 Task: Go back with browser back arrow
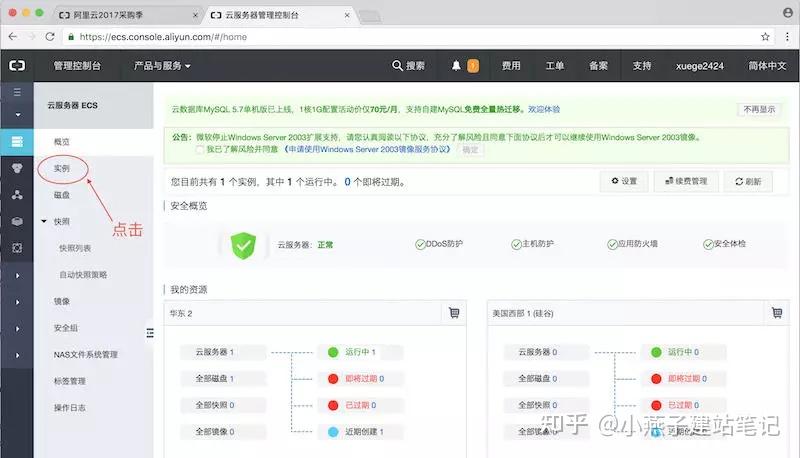point(13,37)
